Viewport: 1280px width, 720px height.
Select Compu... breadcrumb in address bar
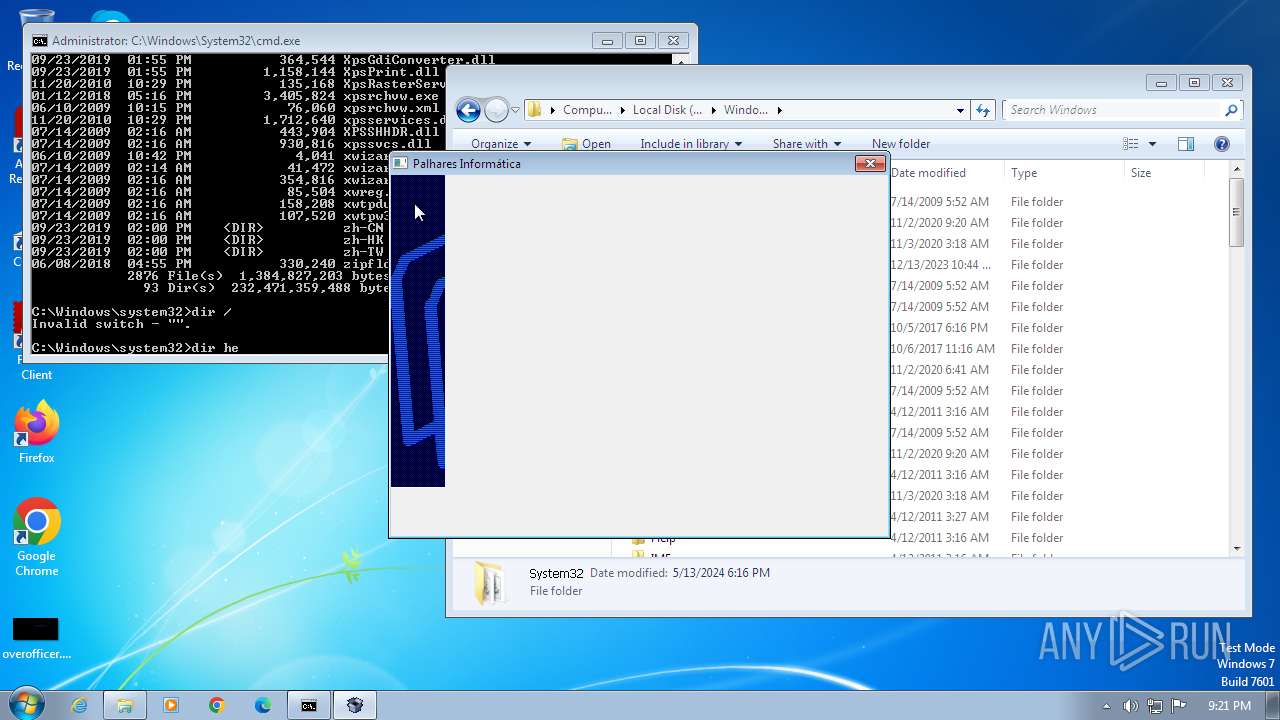[587, 110]
